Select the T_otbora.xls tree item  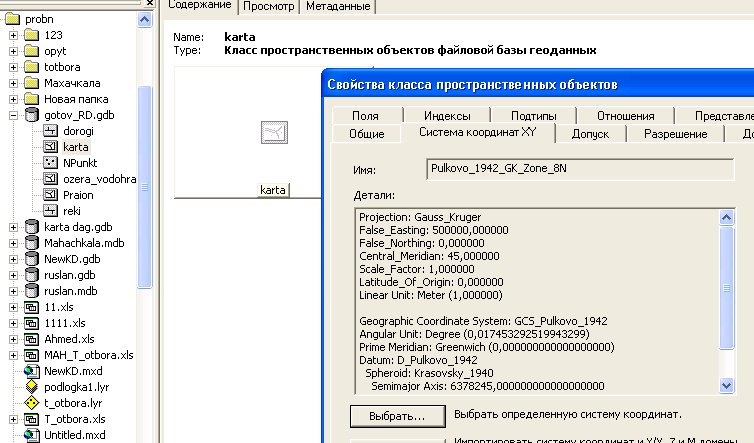pos(75,419)
